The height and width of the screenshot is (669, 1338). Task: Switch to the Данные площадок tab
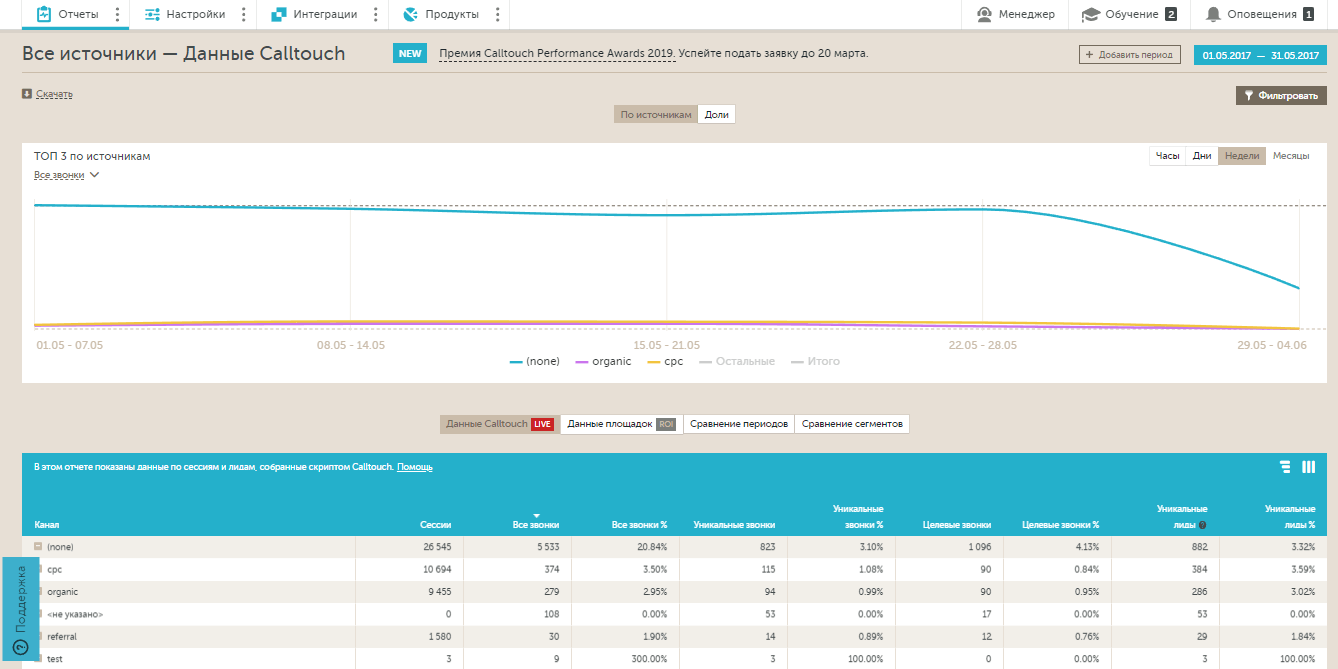point(621,424)
